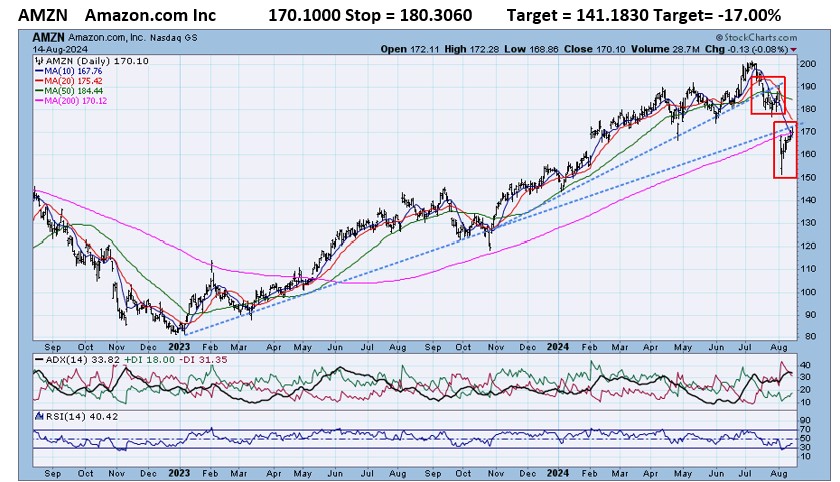Click the red down arrow after Chg value
The image size is (840, 482).
[794, 49]
